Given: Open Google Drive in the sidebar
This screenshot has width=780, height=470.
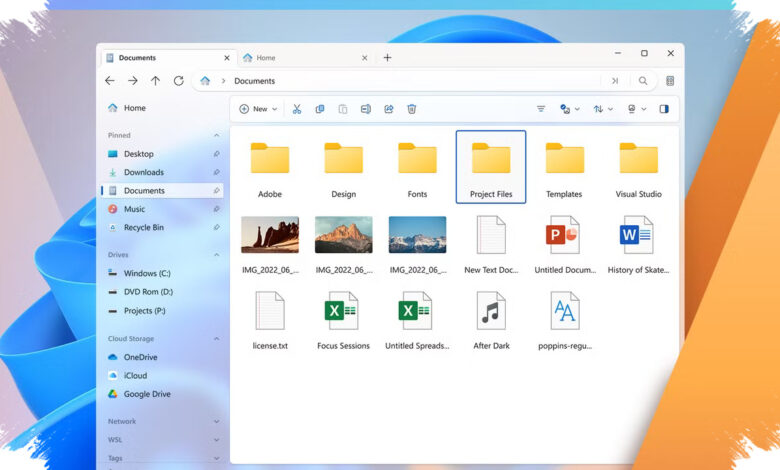Looking at the screenshot, I should coord(162,394).
